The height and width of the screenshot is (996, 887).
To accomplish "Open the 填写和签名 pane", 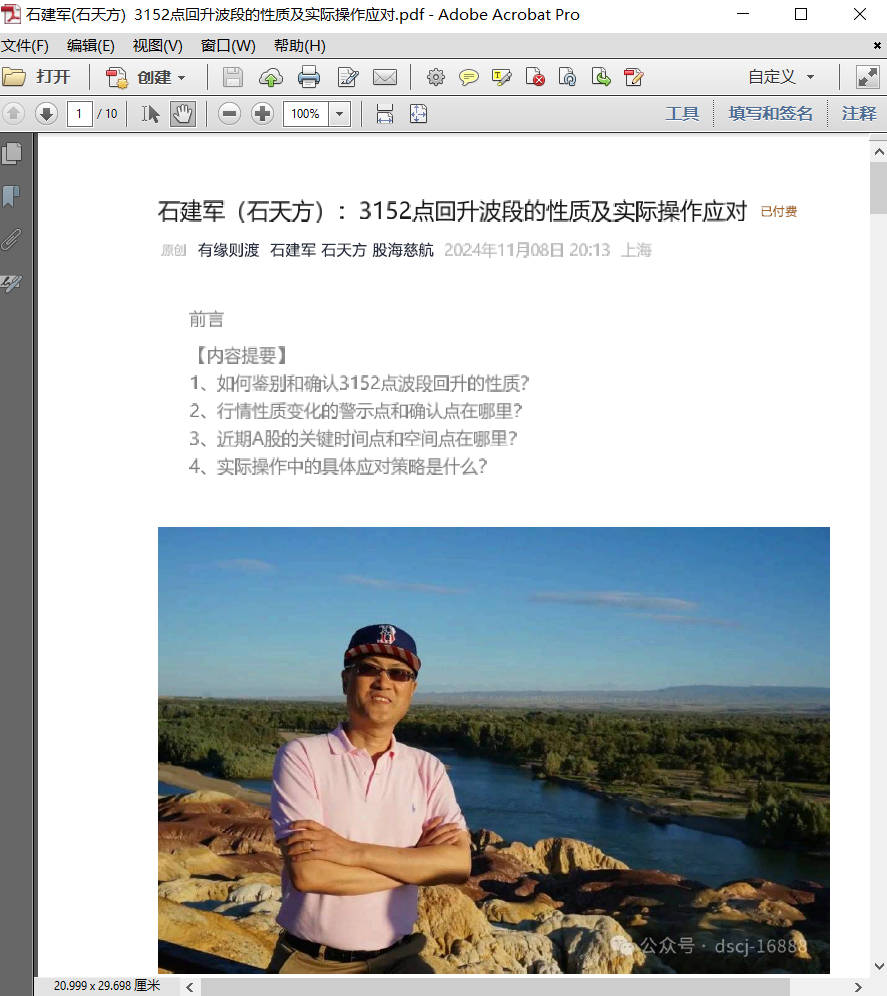I will [770, 114].
